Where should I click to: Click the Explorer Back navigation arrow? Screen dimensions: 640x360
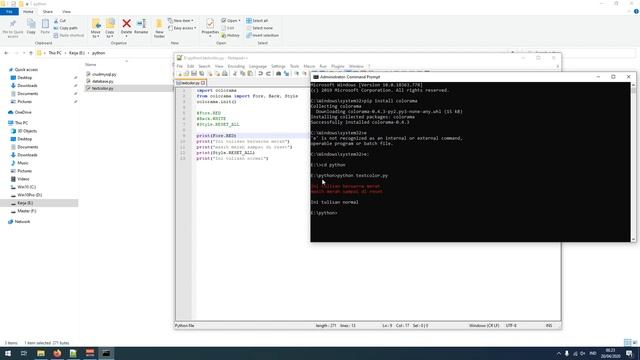click(x=6, y=53)
